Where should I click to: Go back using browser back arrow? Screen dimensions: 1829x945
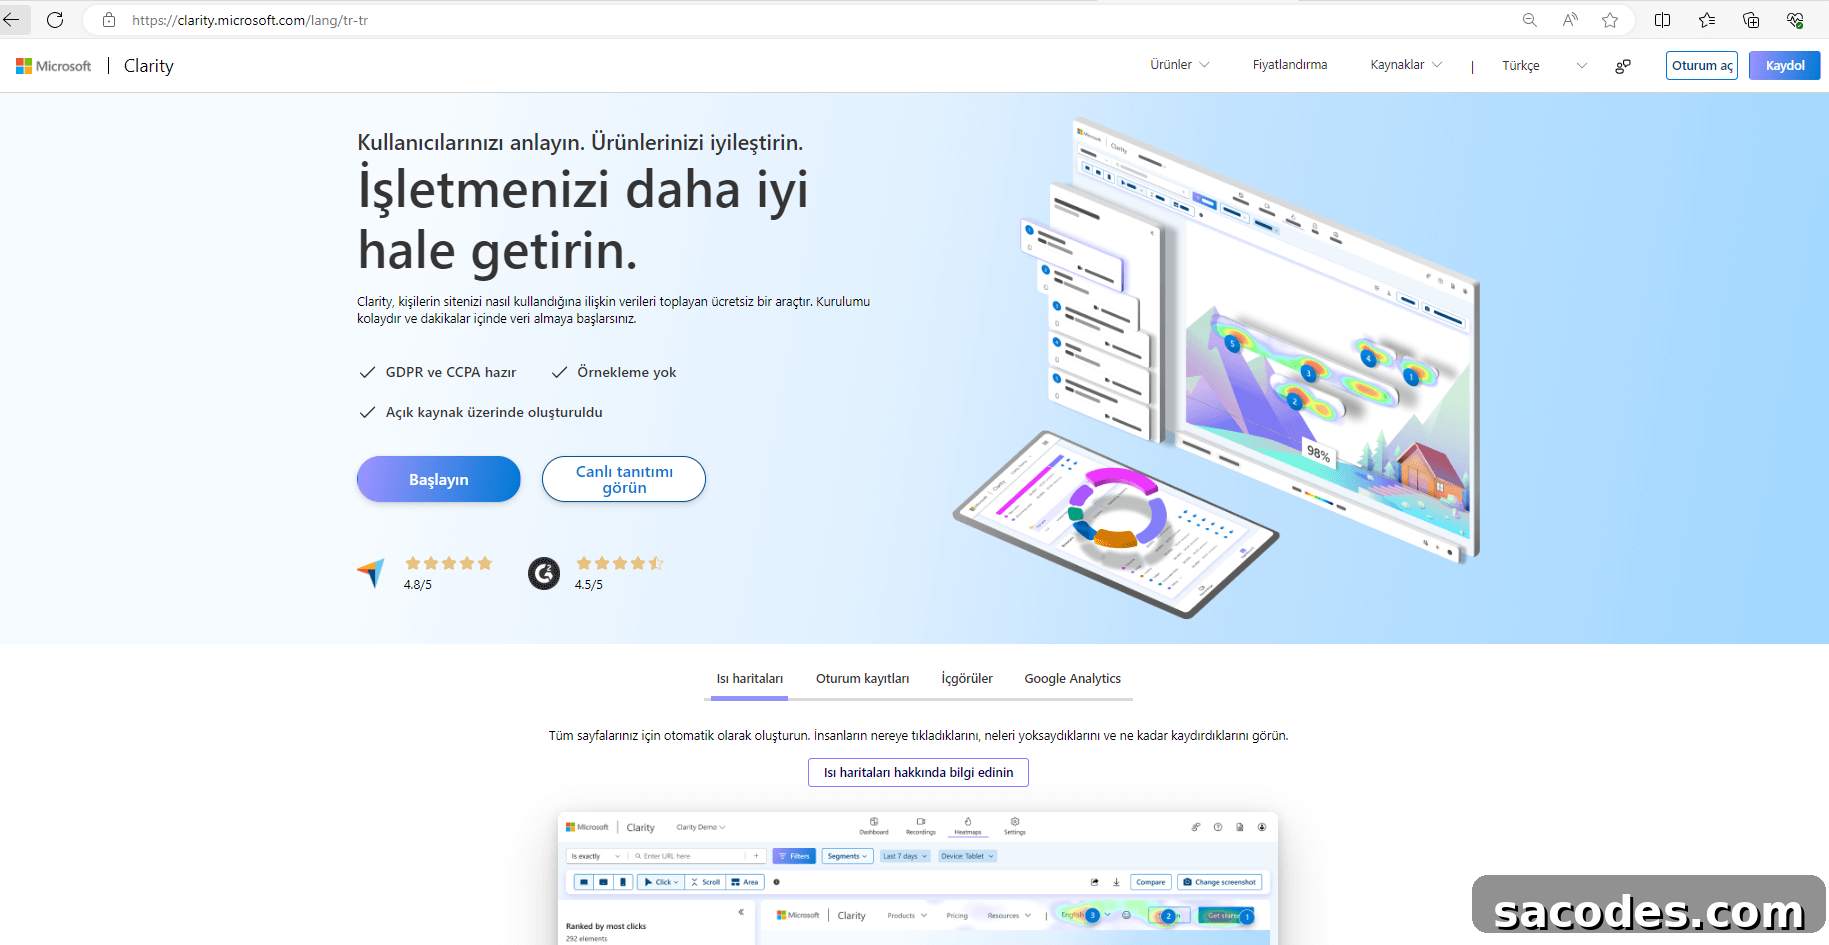[x=12, y=20]
